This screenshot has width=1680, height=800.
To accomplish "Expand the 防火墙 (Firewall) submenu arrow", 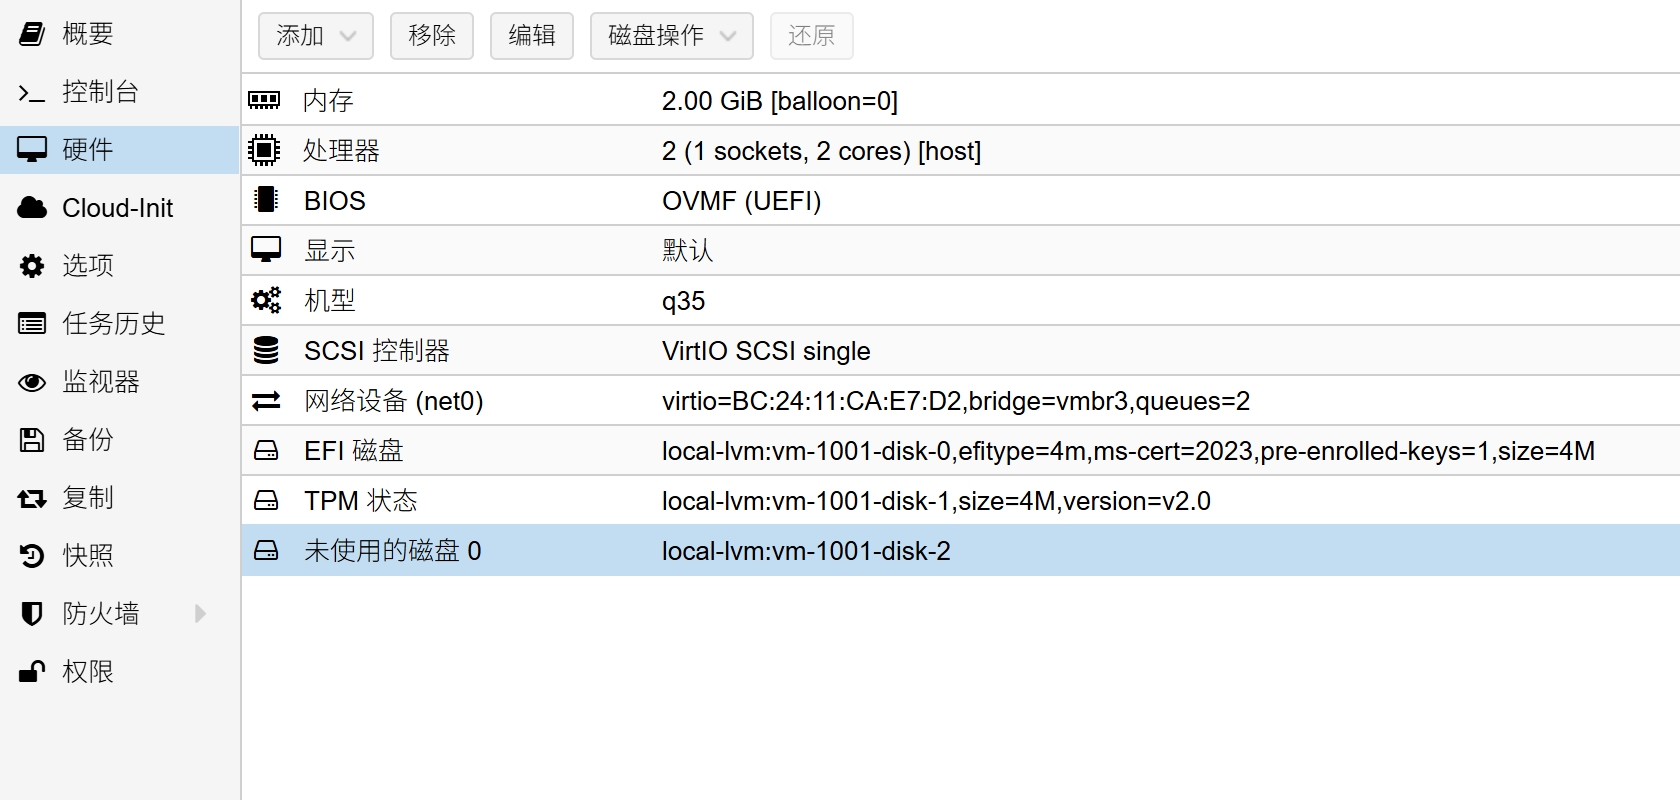I will click(x=200, y=613).
